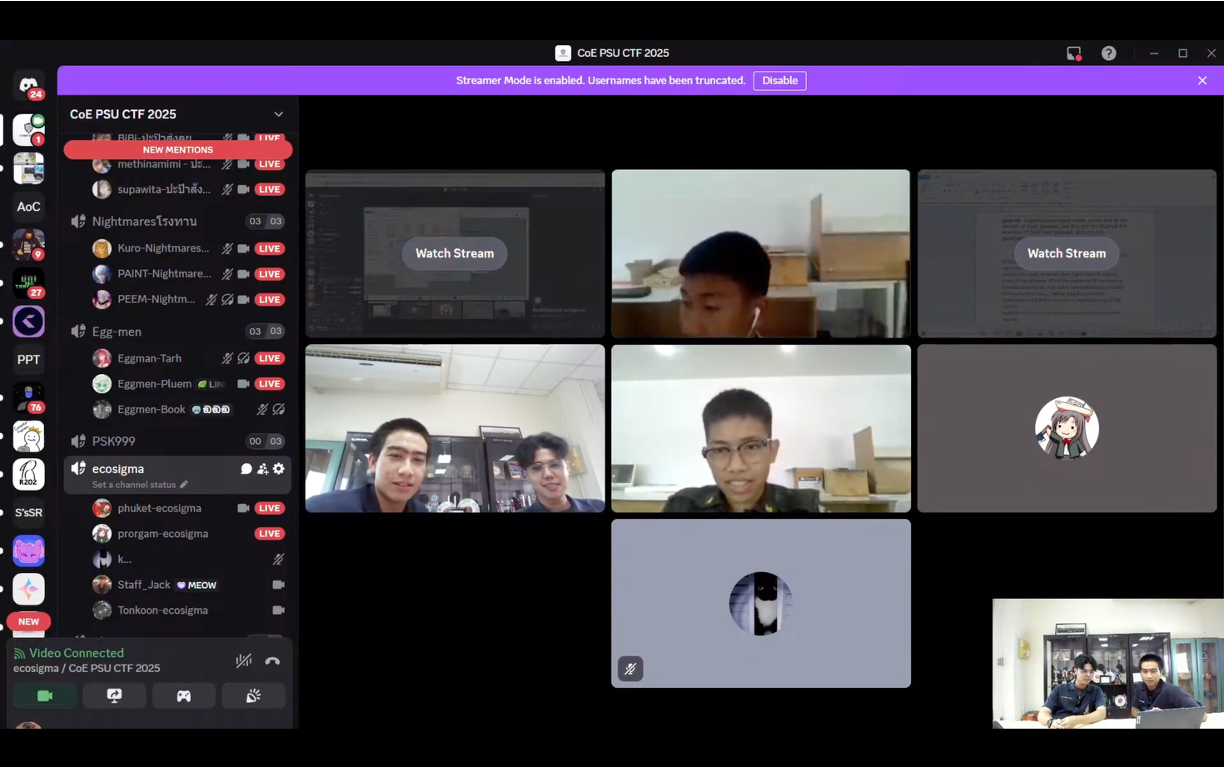Image resolution: width=1224 pixels, height=768 pixels.
Task: Open the Help question mark icon
Action: point(1109,53)
